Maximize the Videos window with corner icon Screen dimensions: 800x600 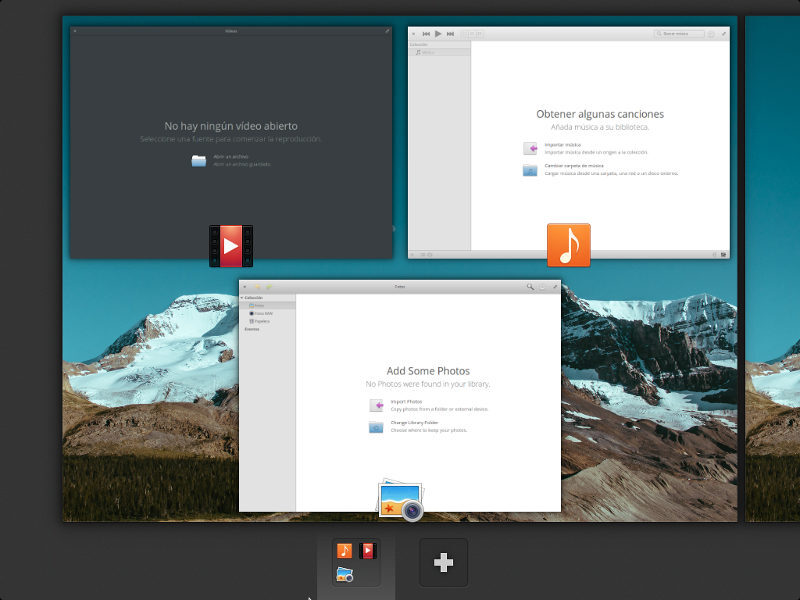(x=387, y=31)
